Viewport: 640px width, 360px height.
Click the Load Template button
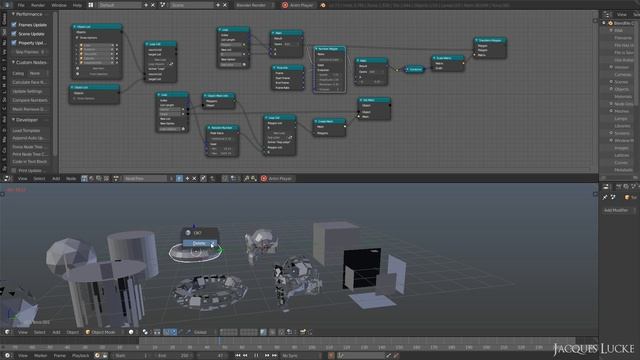(29, 131)
